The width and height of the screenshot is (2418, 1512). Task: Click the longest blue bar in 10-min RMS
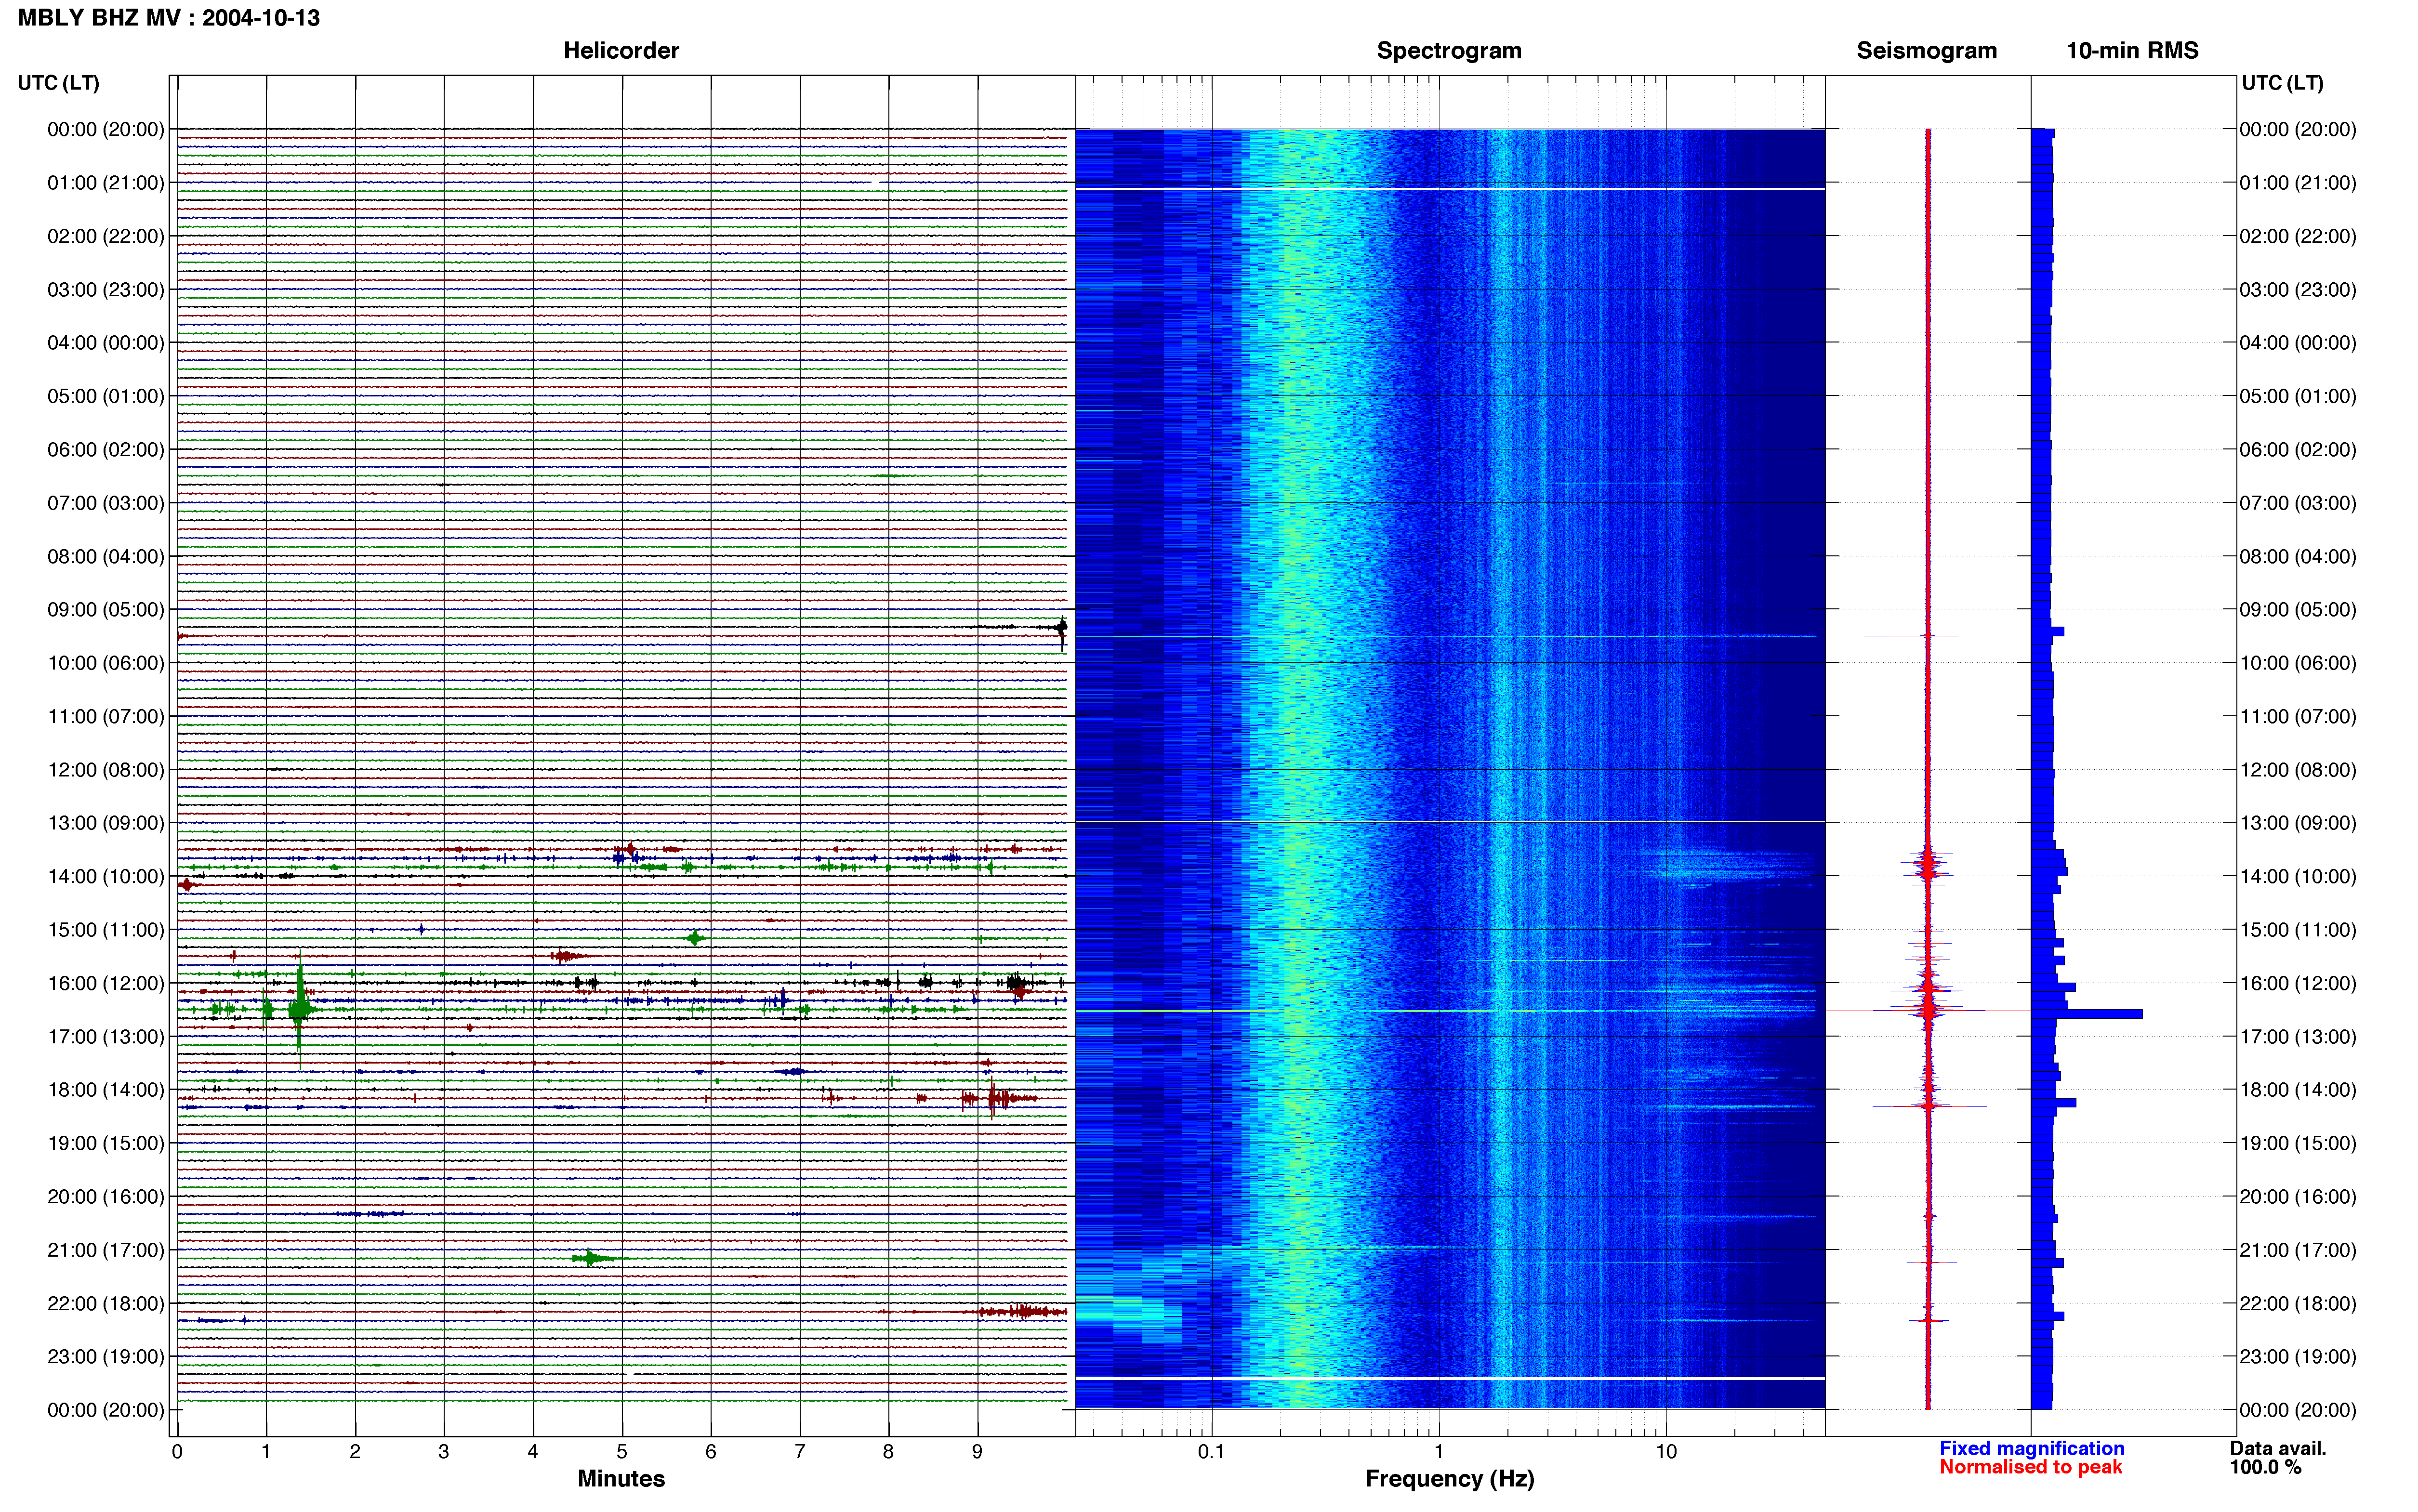point(2086,1014)
